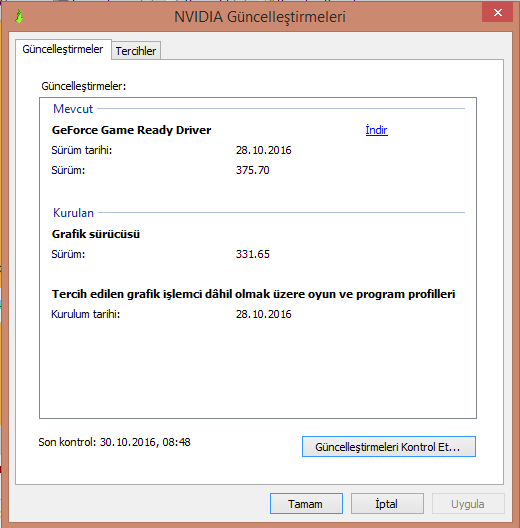The height and width of the screenshot is (528, 520).
Task: Select the GeForce Game Ready Driver entry
Action: pyautogui.click(x=132, y=130)
